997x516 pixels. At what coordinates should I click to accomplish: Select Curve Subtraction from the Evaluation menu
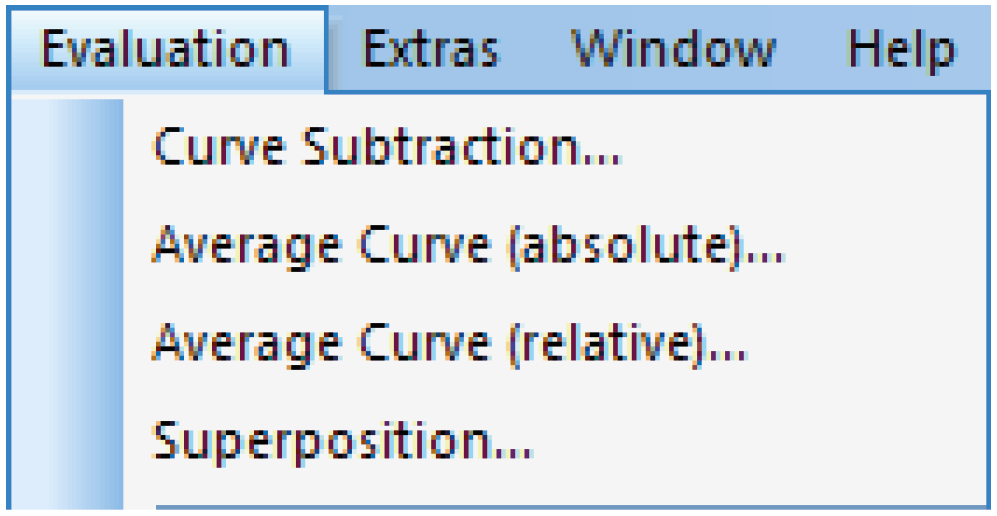[x=553, y=147]
